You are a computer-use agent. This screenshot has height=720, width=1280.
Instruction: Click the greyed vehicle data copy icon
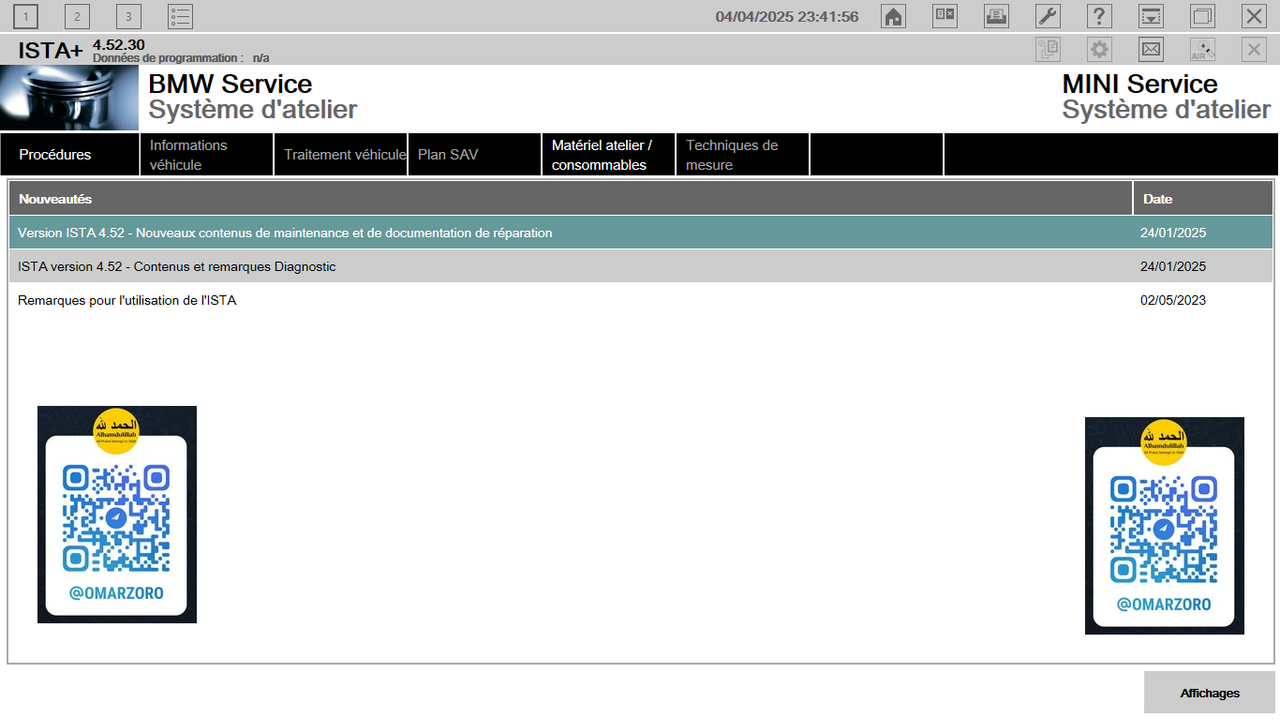[x=1048, y=49]
